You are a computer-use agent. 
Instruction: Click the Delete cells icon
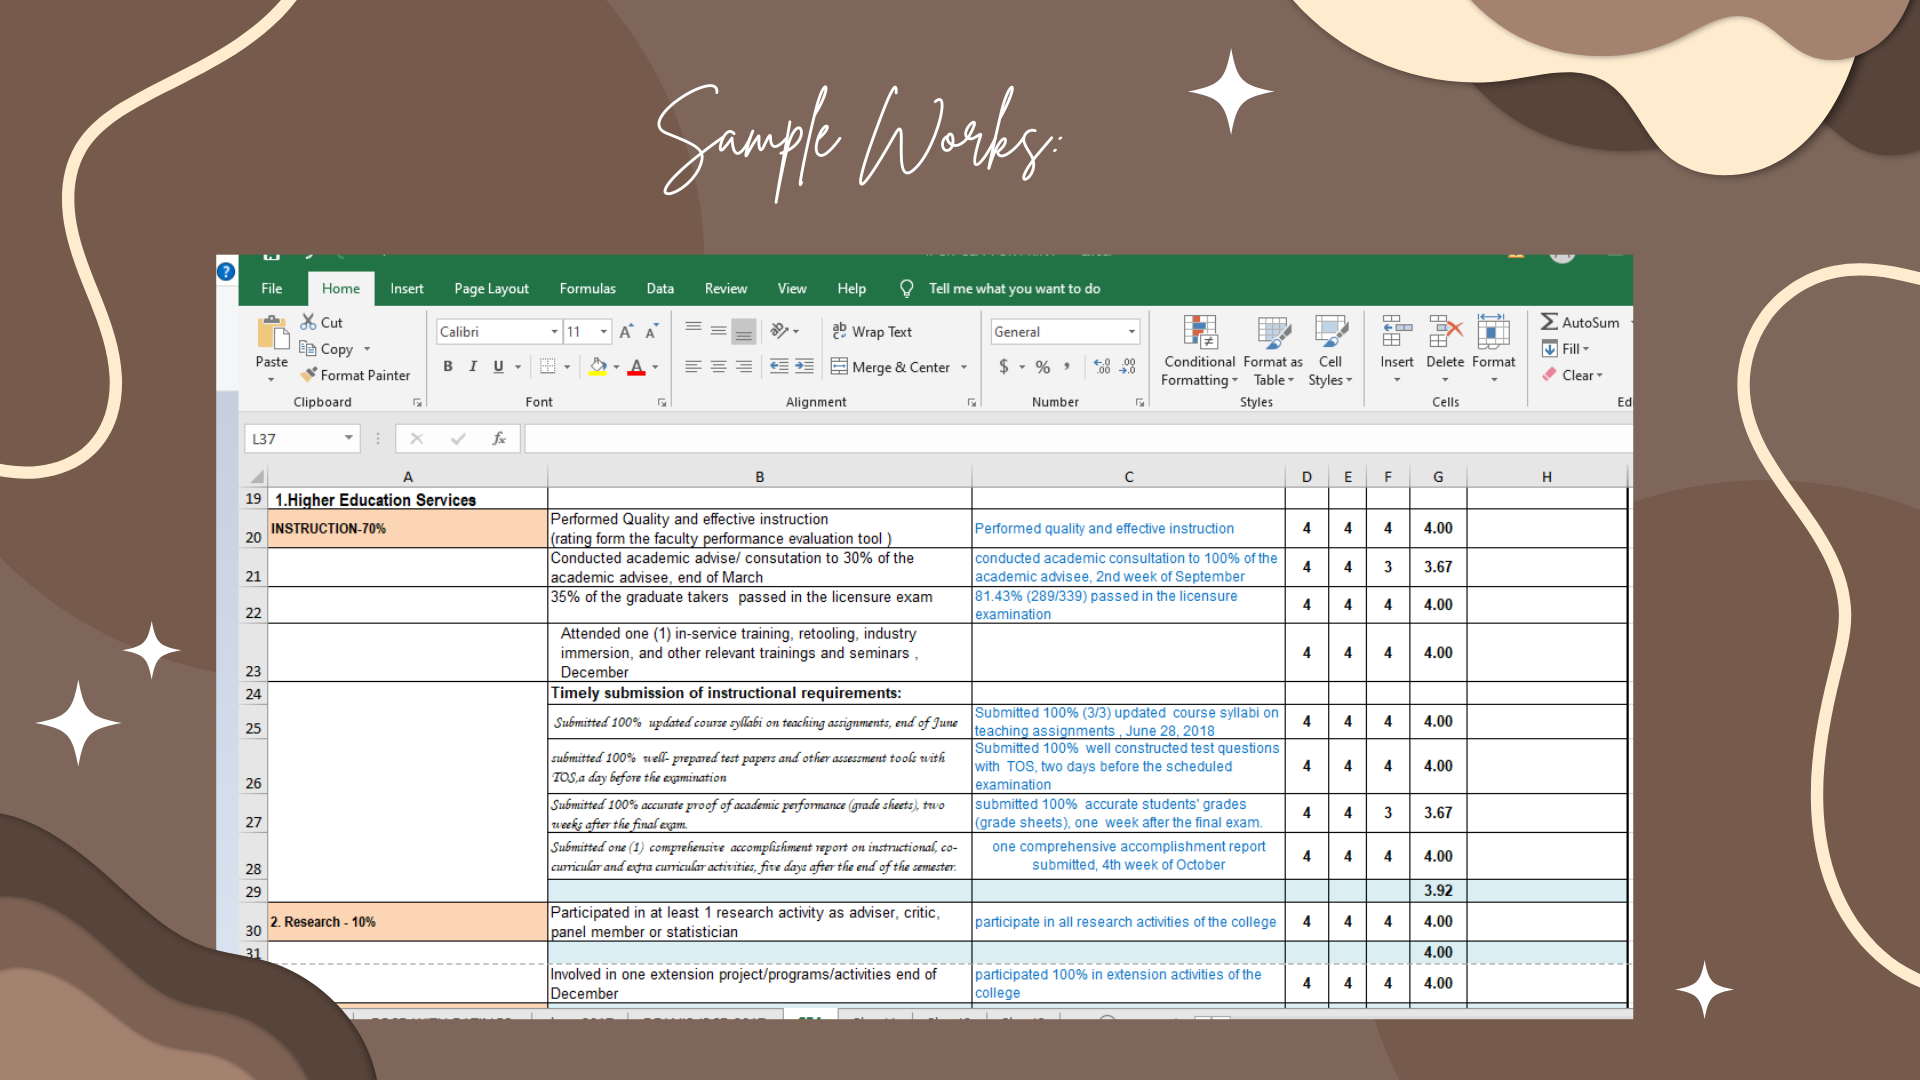coord(1445,331)
